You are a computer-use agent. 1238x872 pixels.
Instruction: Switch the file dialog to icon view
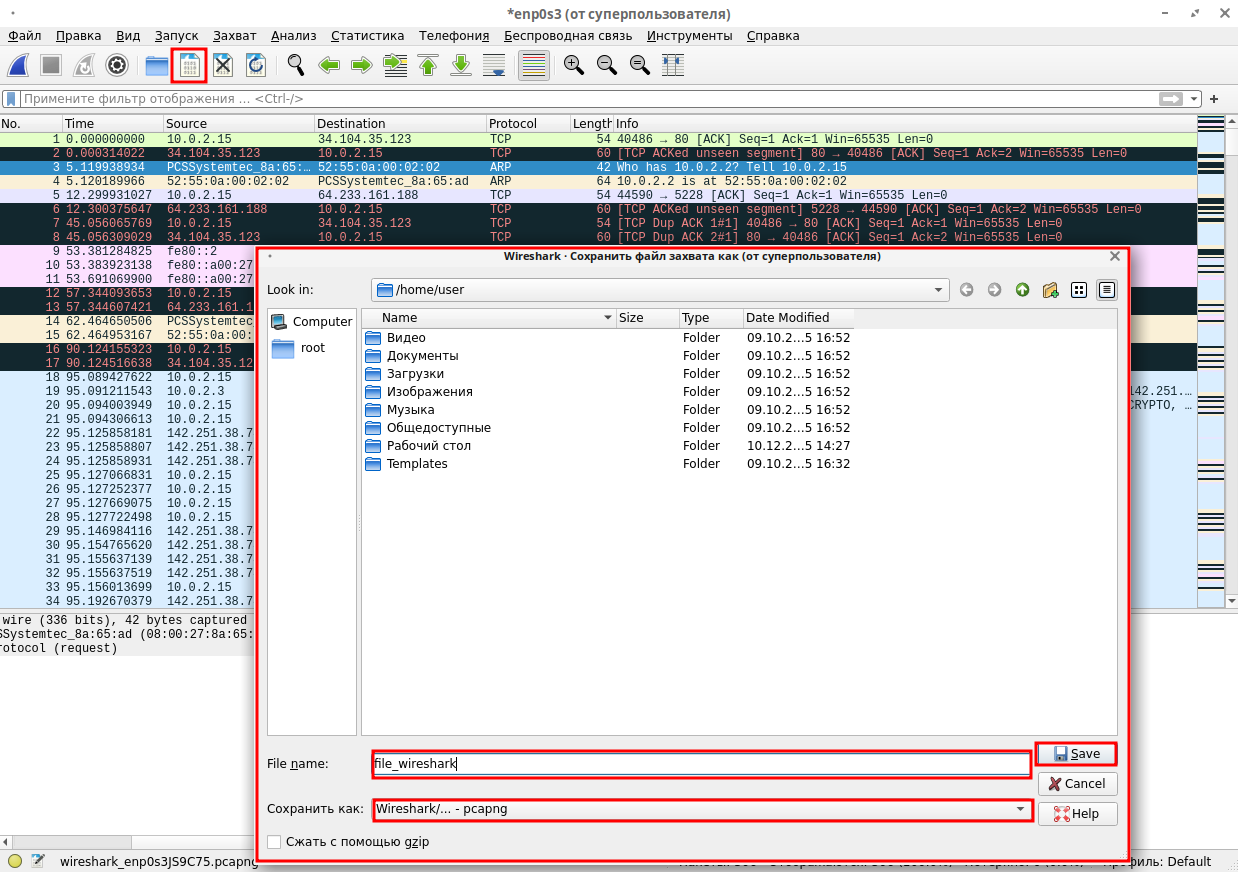tap(1079, 290)
